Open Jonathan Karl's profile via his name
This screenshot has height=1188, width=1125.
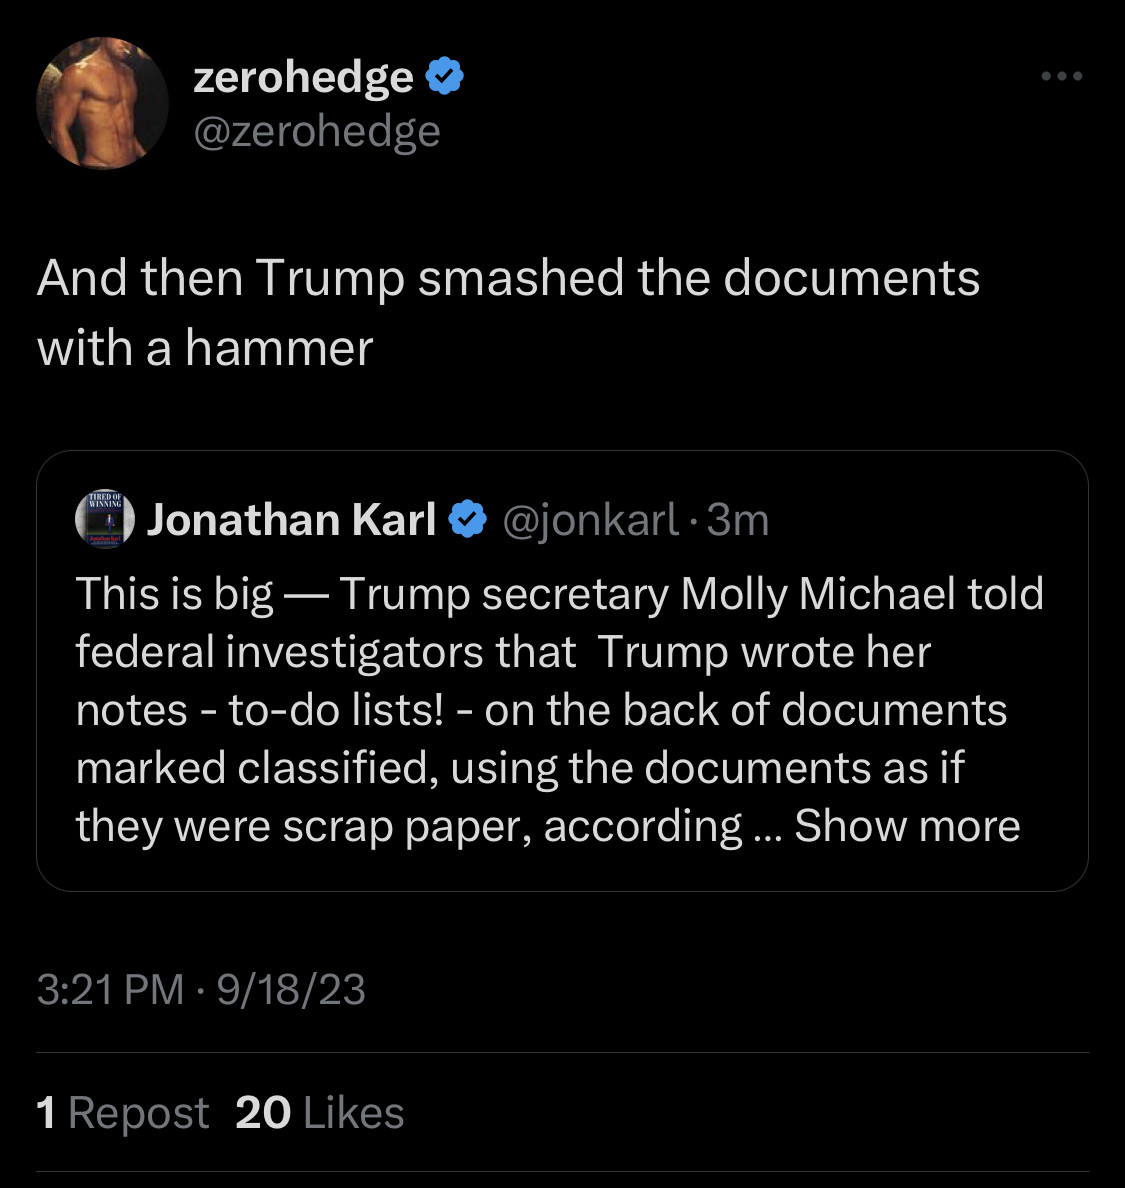pos(291,520)
